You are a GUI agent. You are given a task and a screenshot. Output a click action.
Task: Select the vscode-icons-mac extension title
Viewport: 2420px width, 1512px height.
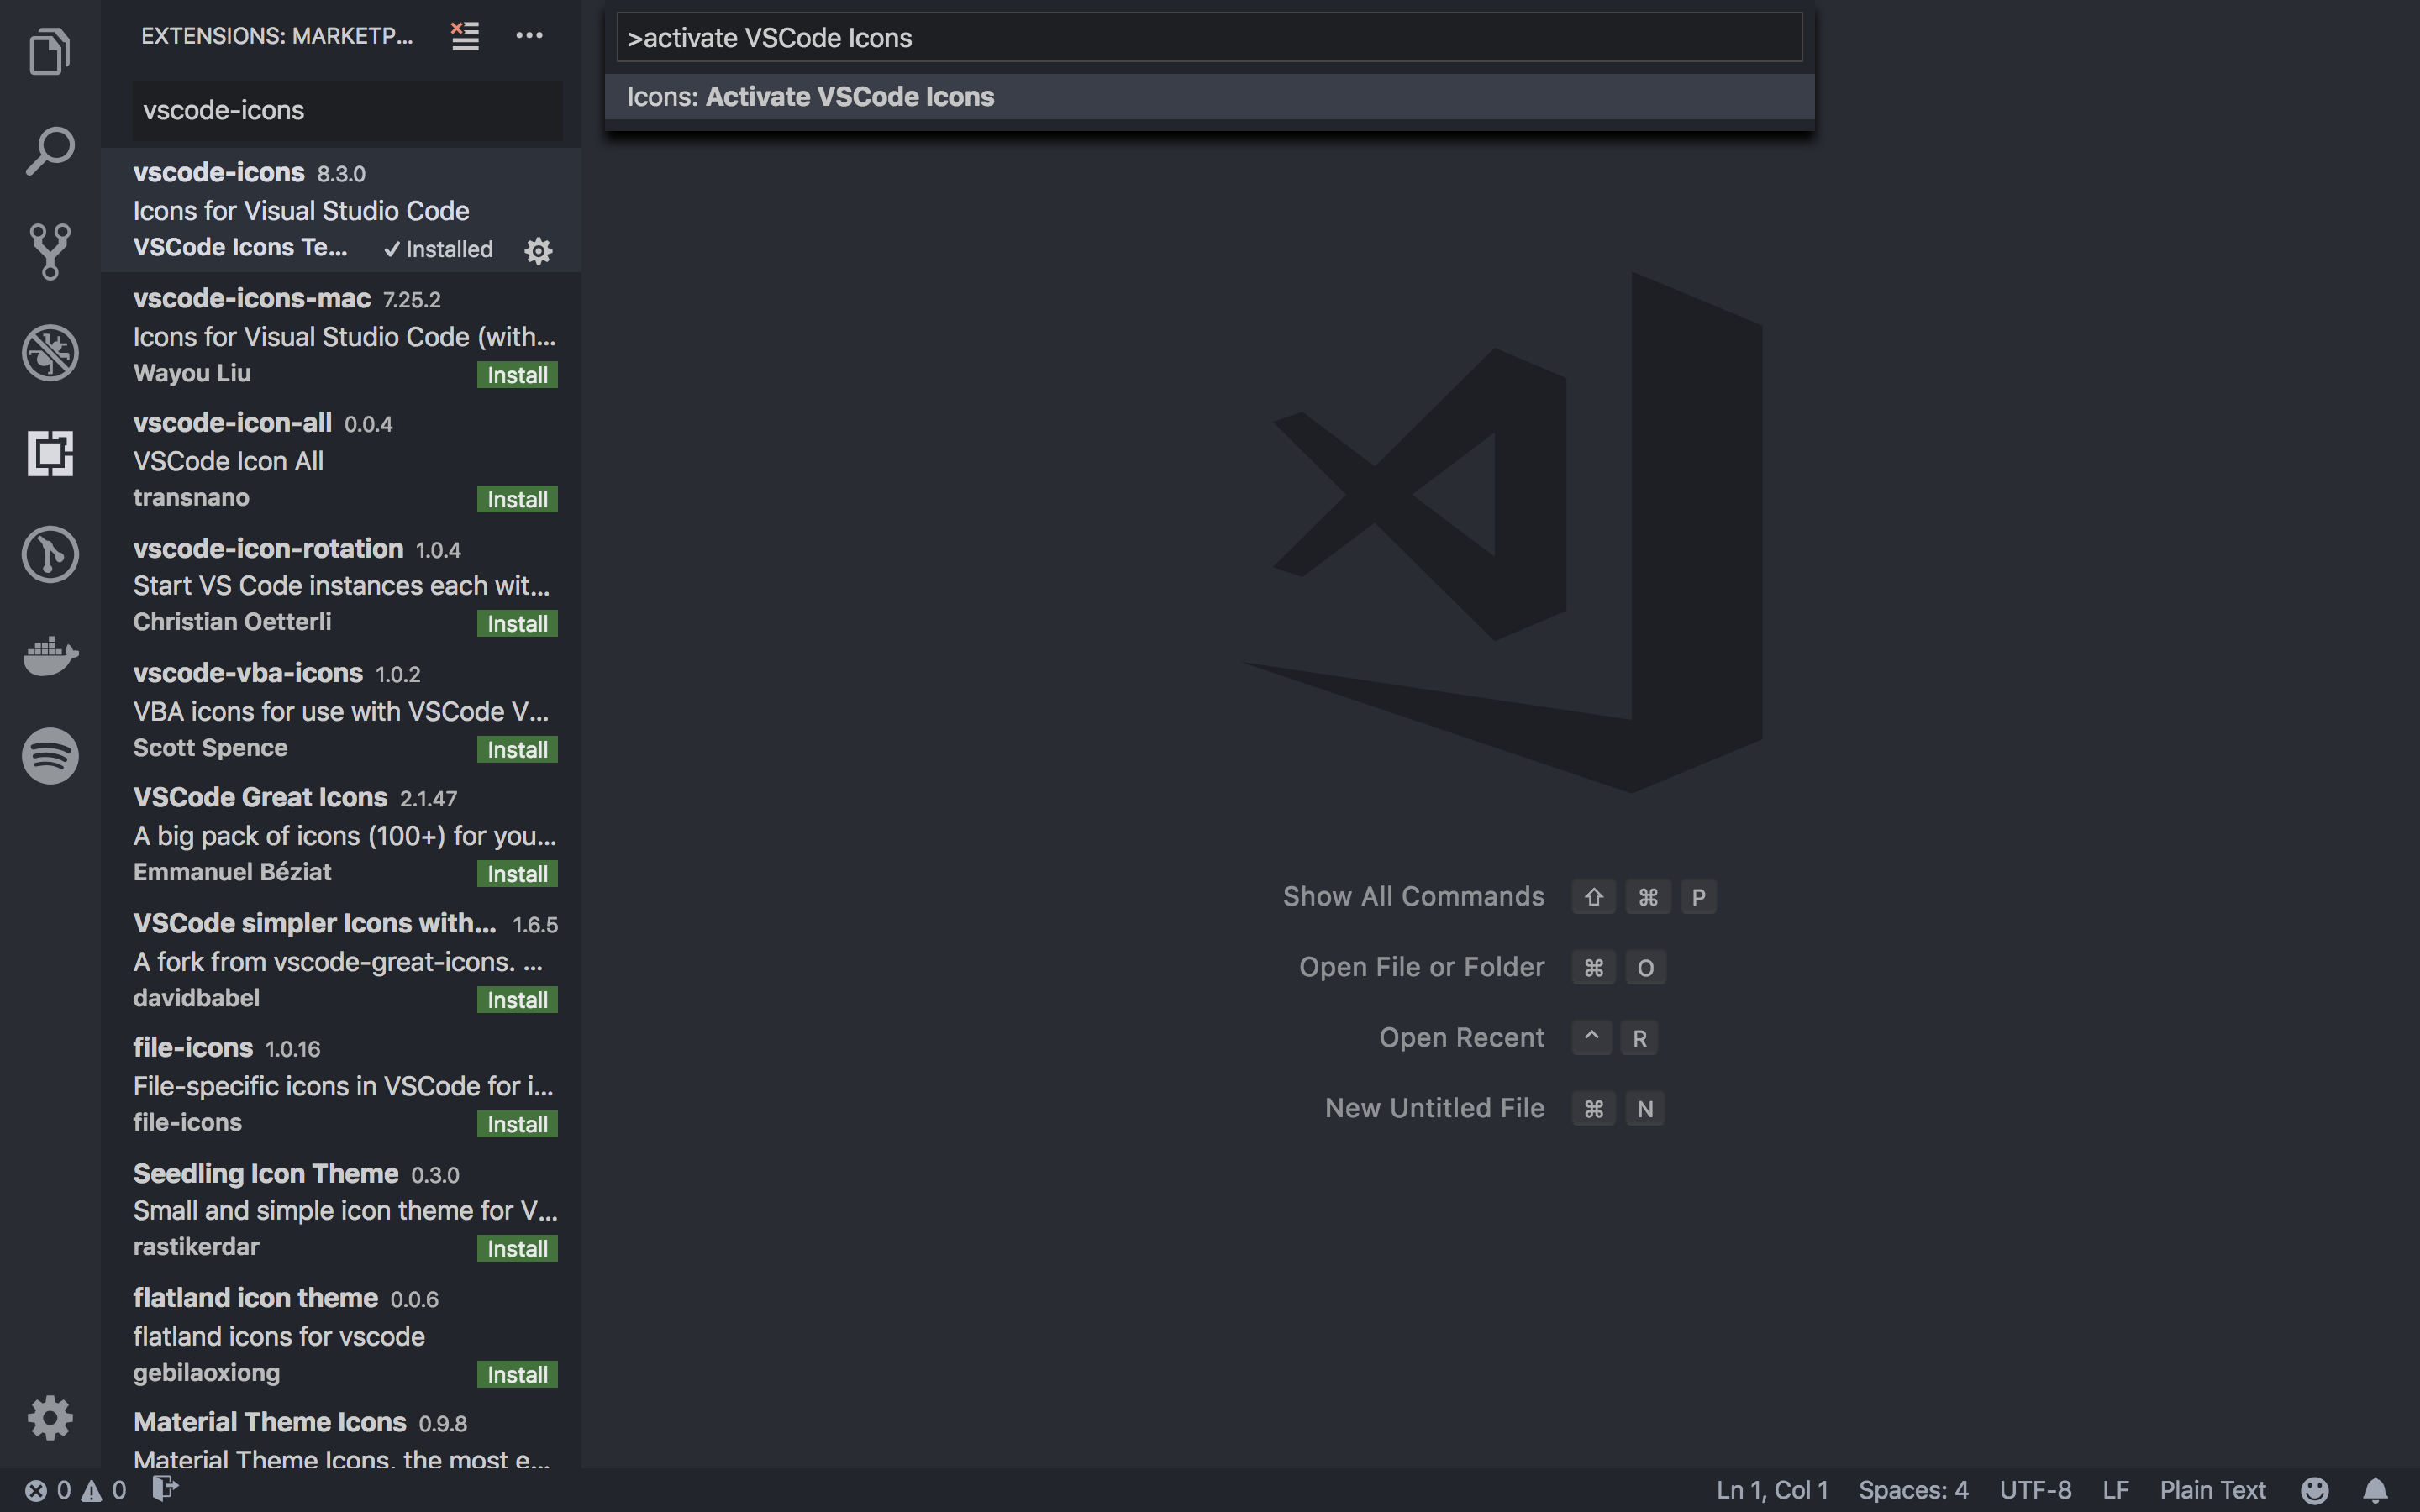[252, 298]
